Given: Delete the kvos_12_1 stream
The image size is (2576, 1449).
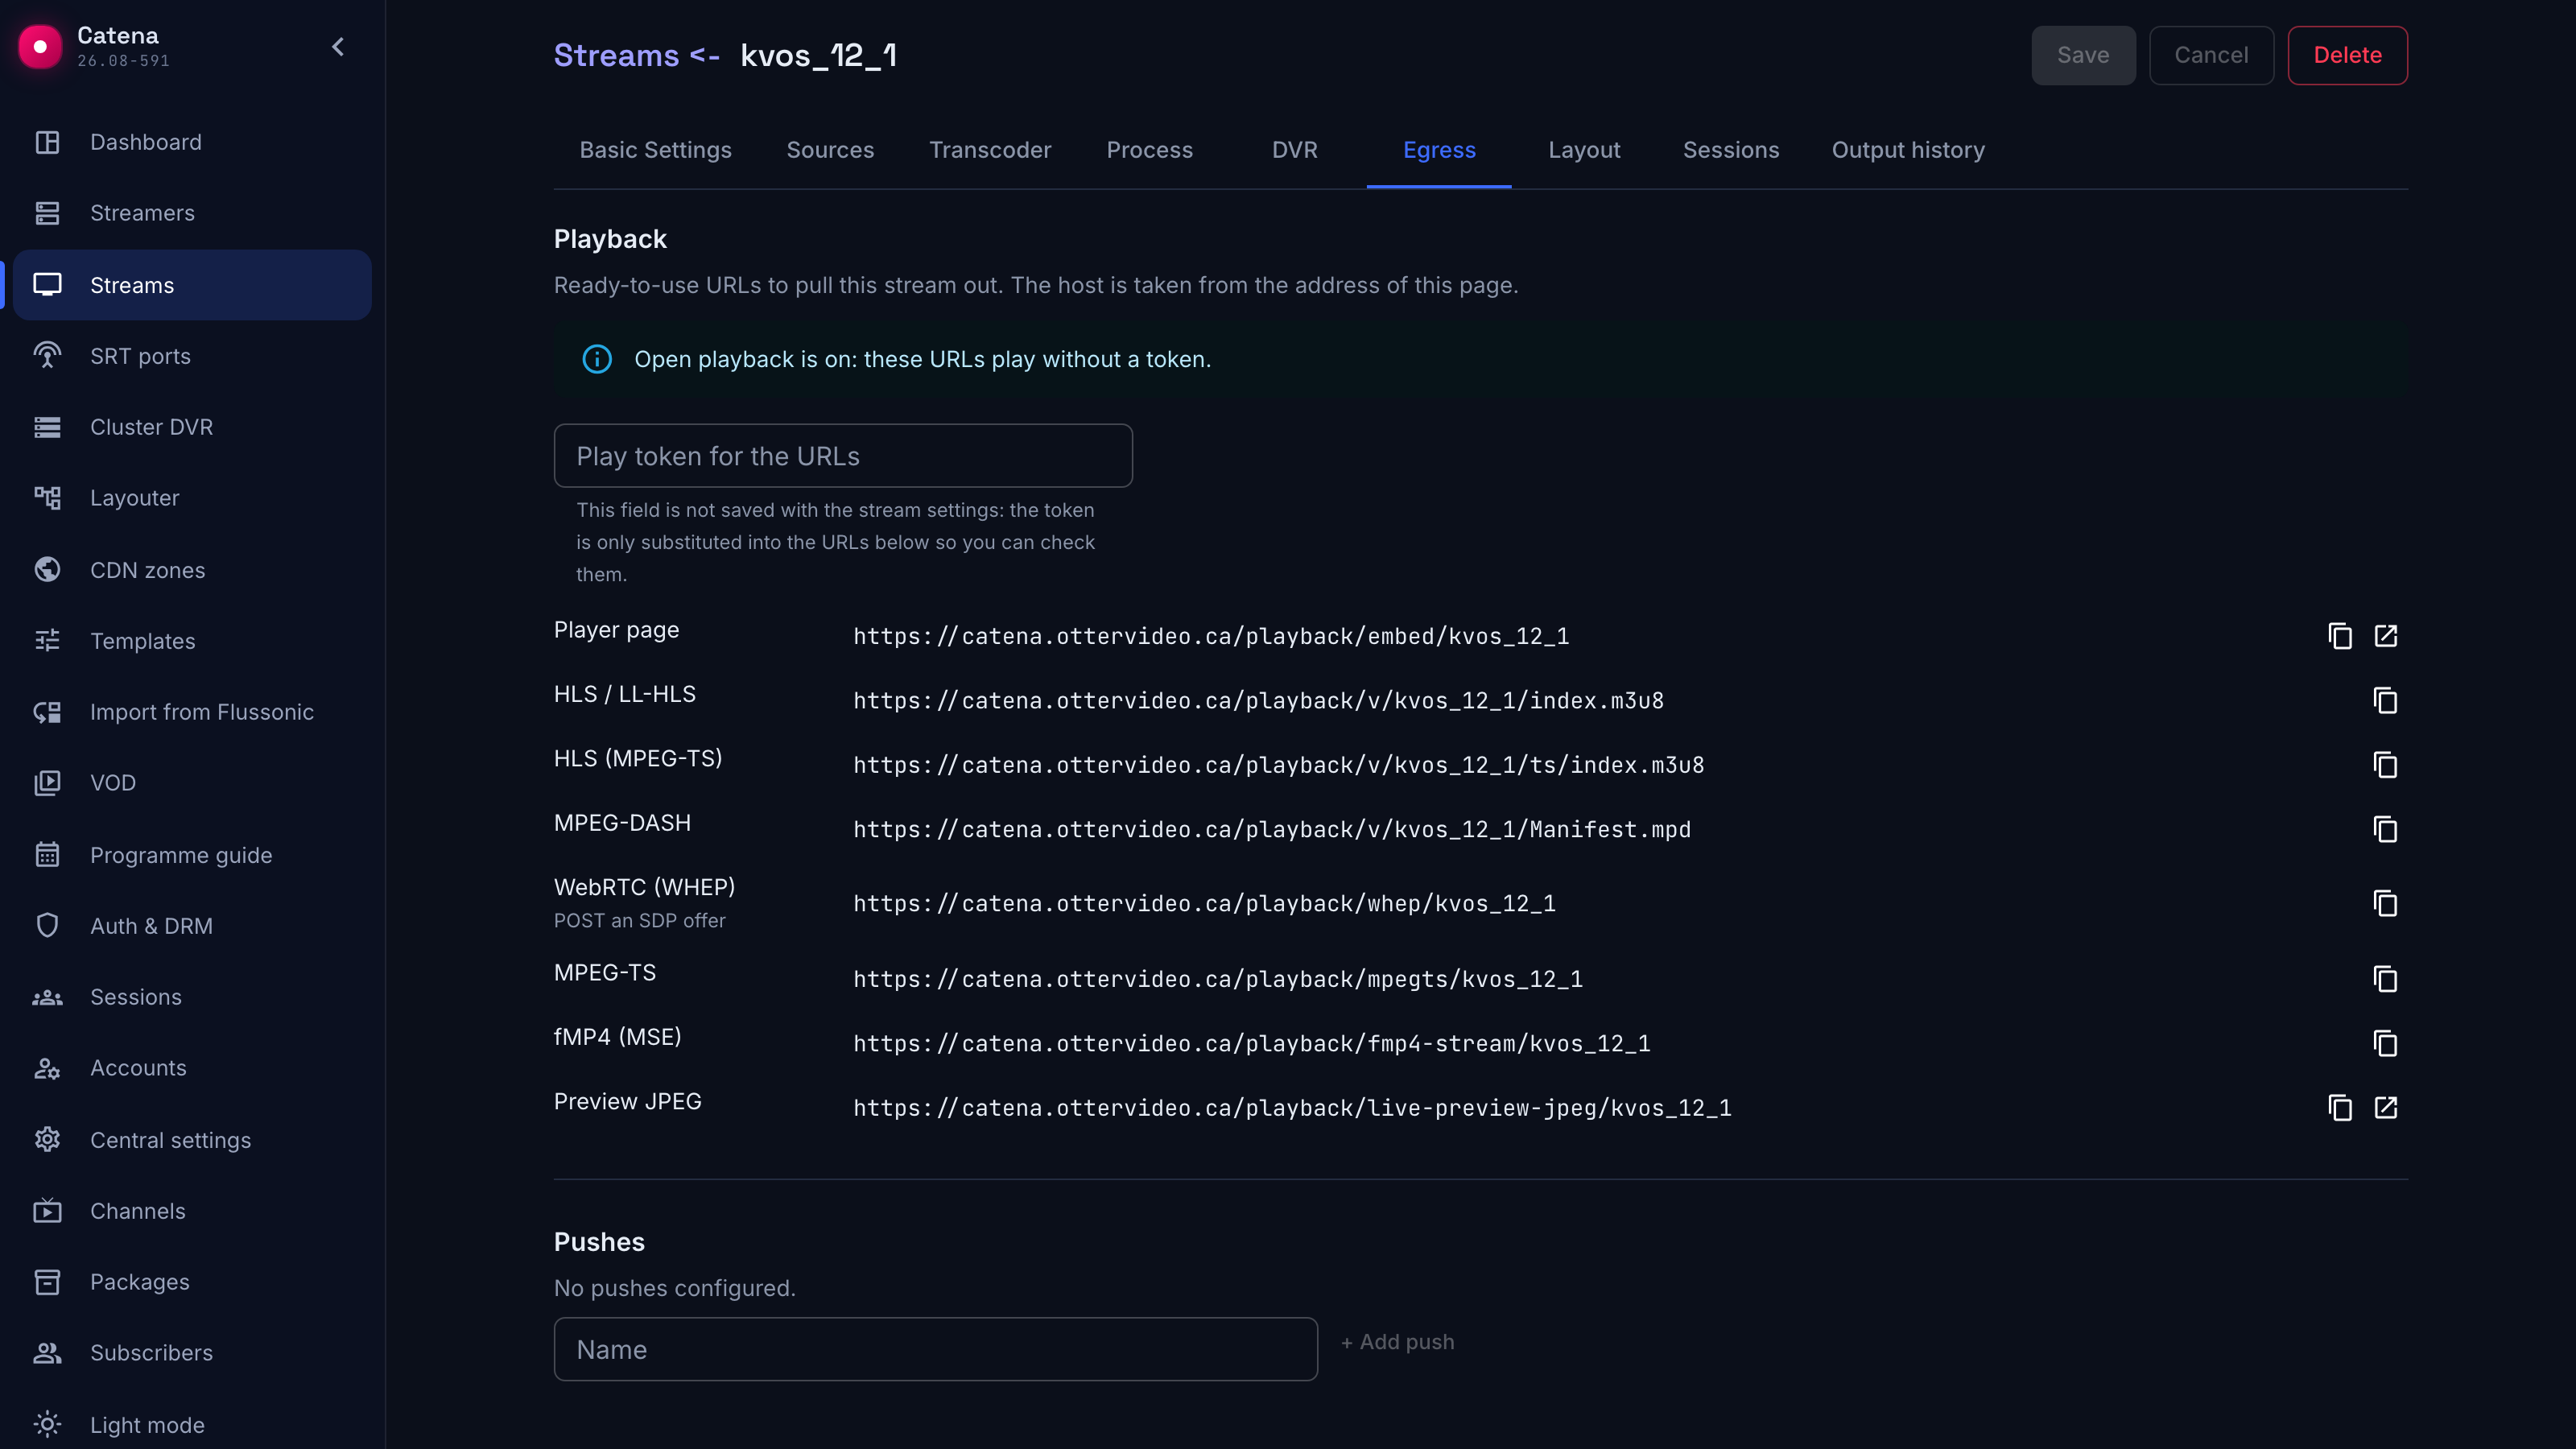Looking at the screenshot, I should point(2347,55).
